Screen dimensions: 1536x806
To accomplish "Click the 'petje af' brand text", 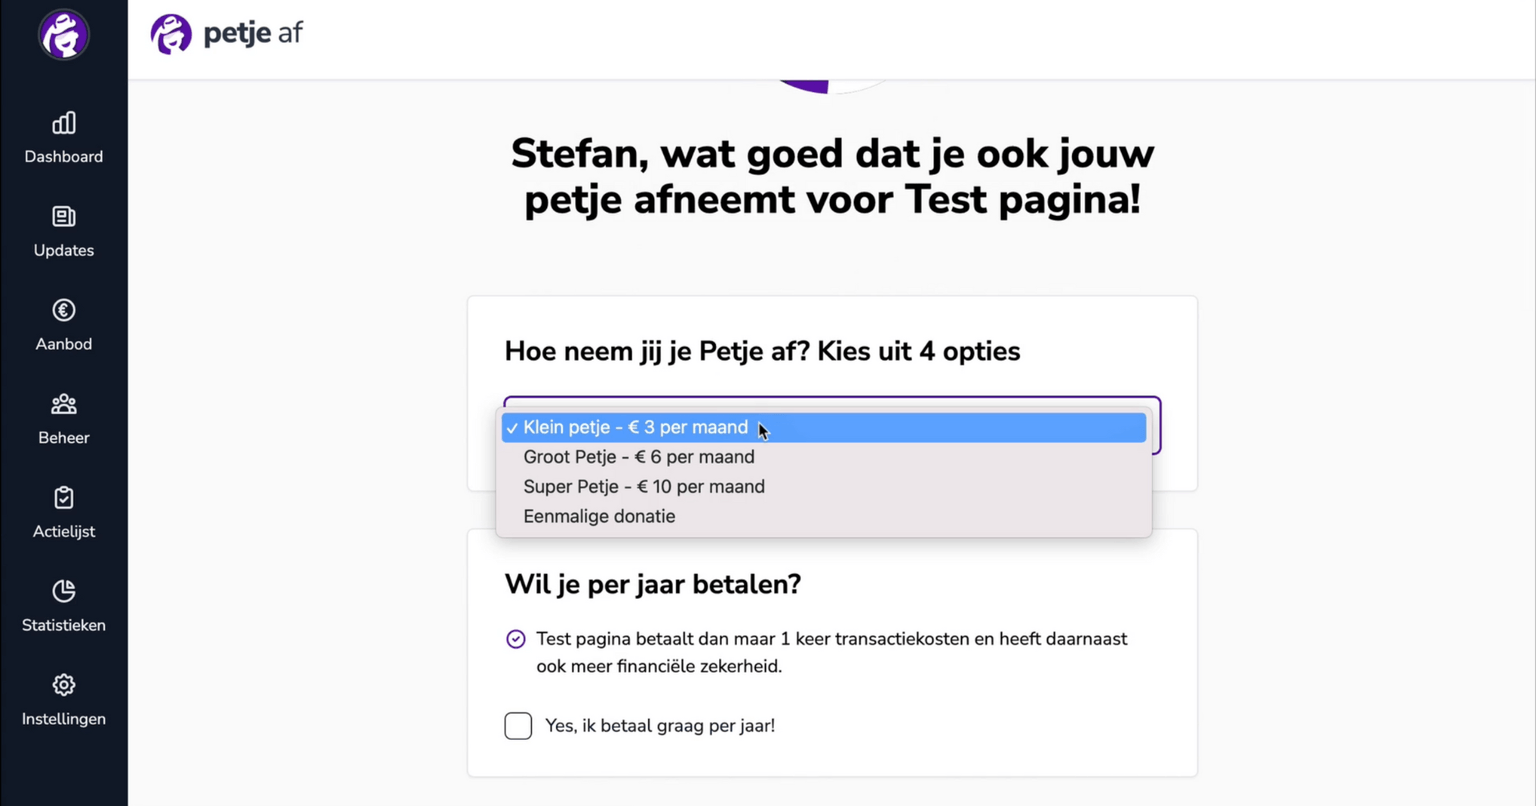I will (x=253, y=34).
